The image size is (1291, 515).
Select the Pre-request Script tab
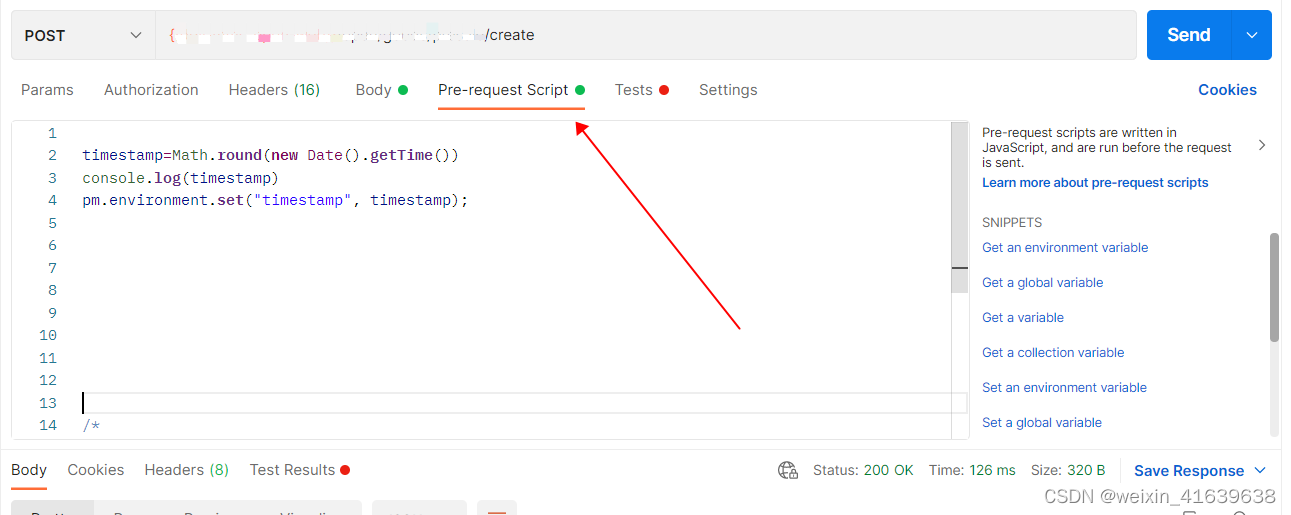(x=511, y=90)
